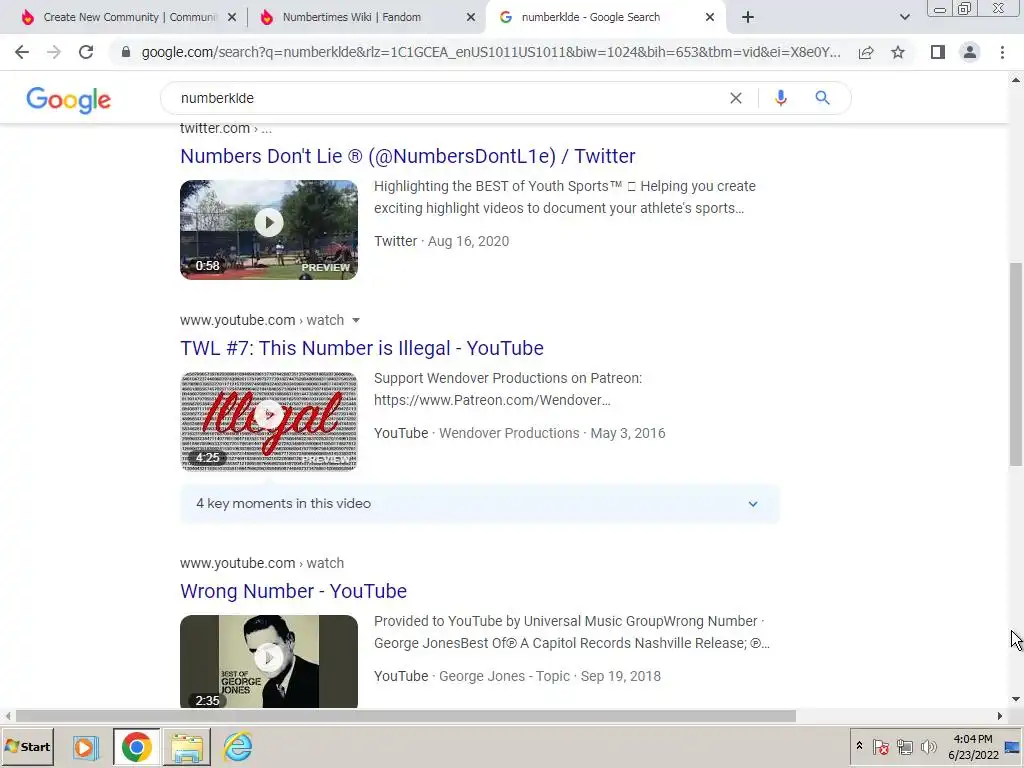Close the Numbertimes Wiki tab
This screenshot has width=1024, height=768.
471,18
